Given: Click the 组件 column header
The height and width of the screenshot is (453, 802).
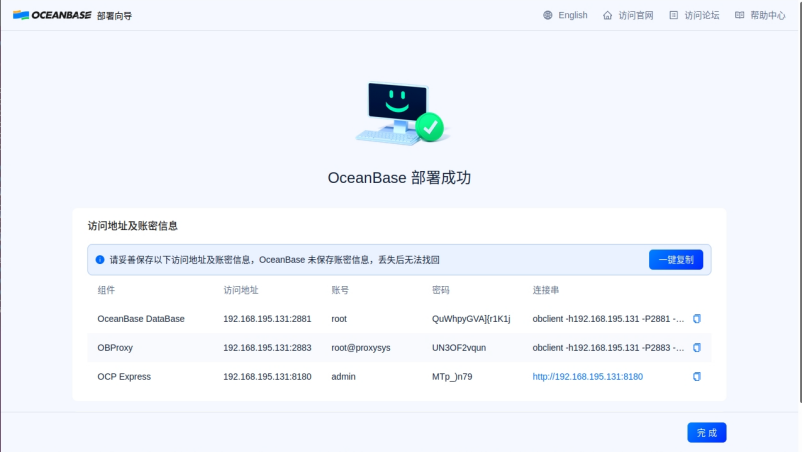Looking at the screenshot, I should coord(106,290).
